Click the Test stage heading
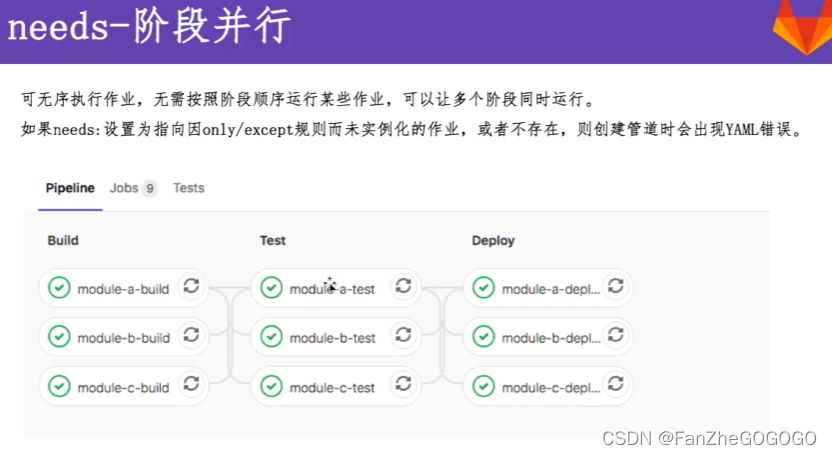The width and height of the screenshot is (832, 455). [x=273, y=241]
